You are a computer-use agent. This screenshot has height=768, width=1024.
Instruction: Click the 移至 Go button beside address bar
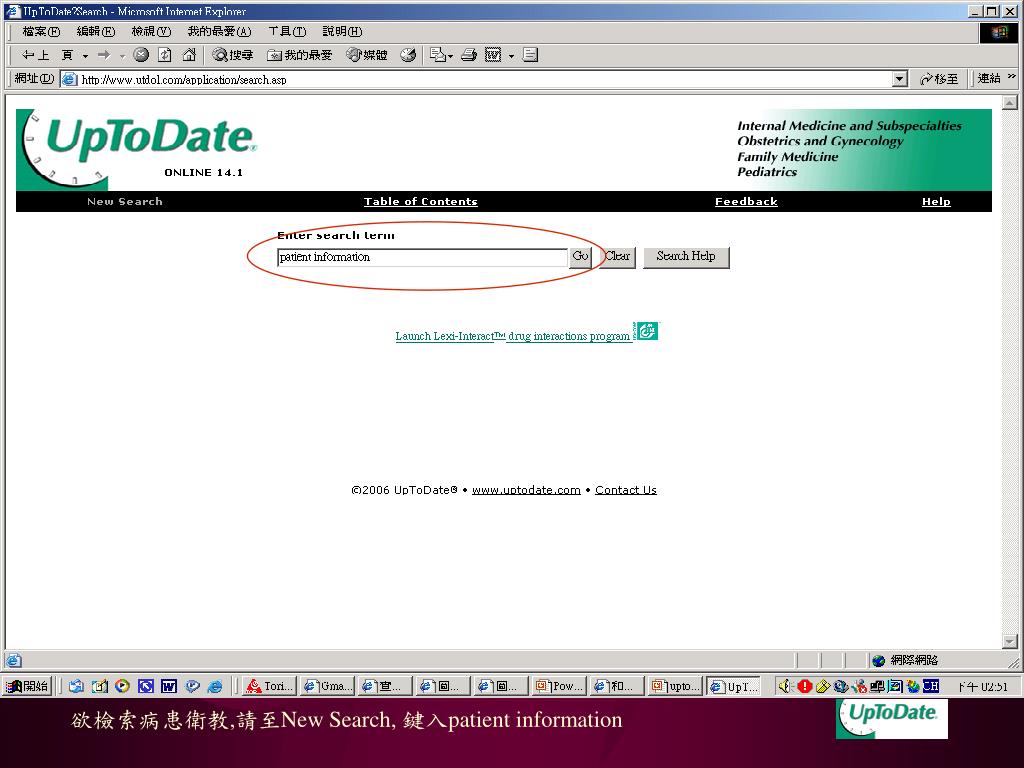point(939,79)
